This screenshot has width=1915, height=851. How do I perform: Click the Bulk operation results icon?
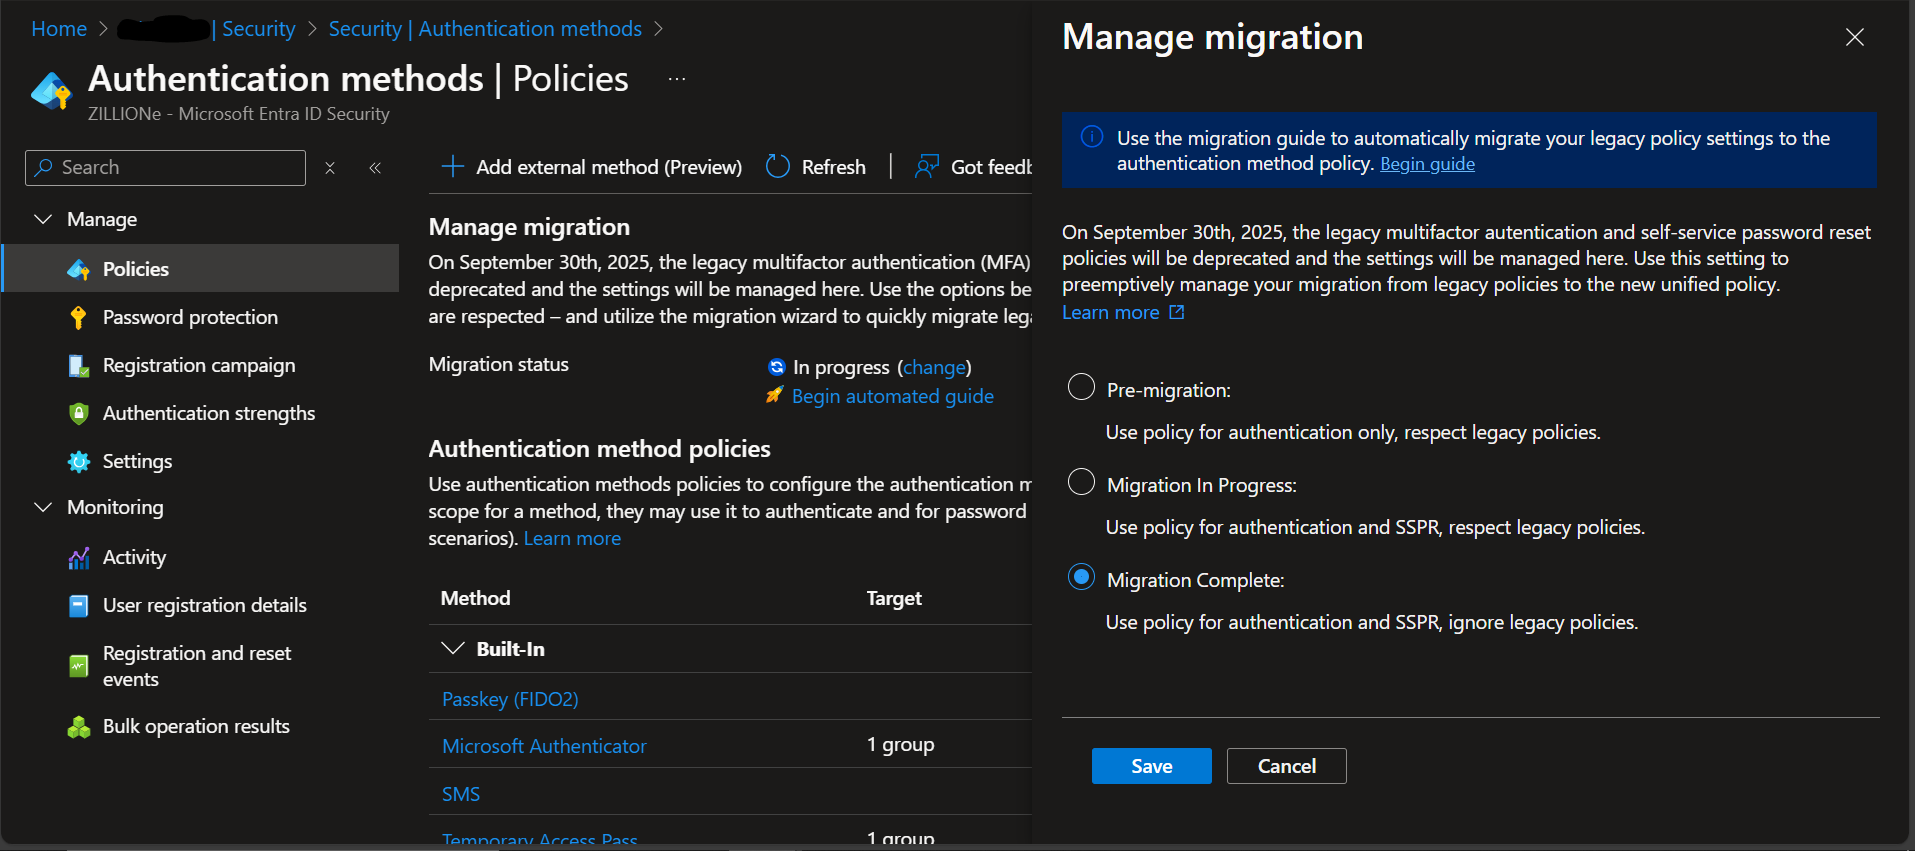(x=78, y=727)
